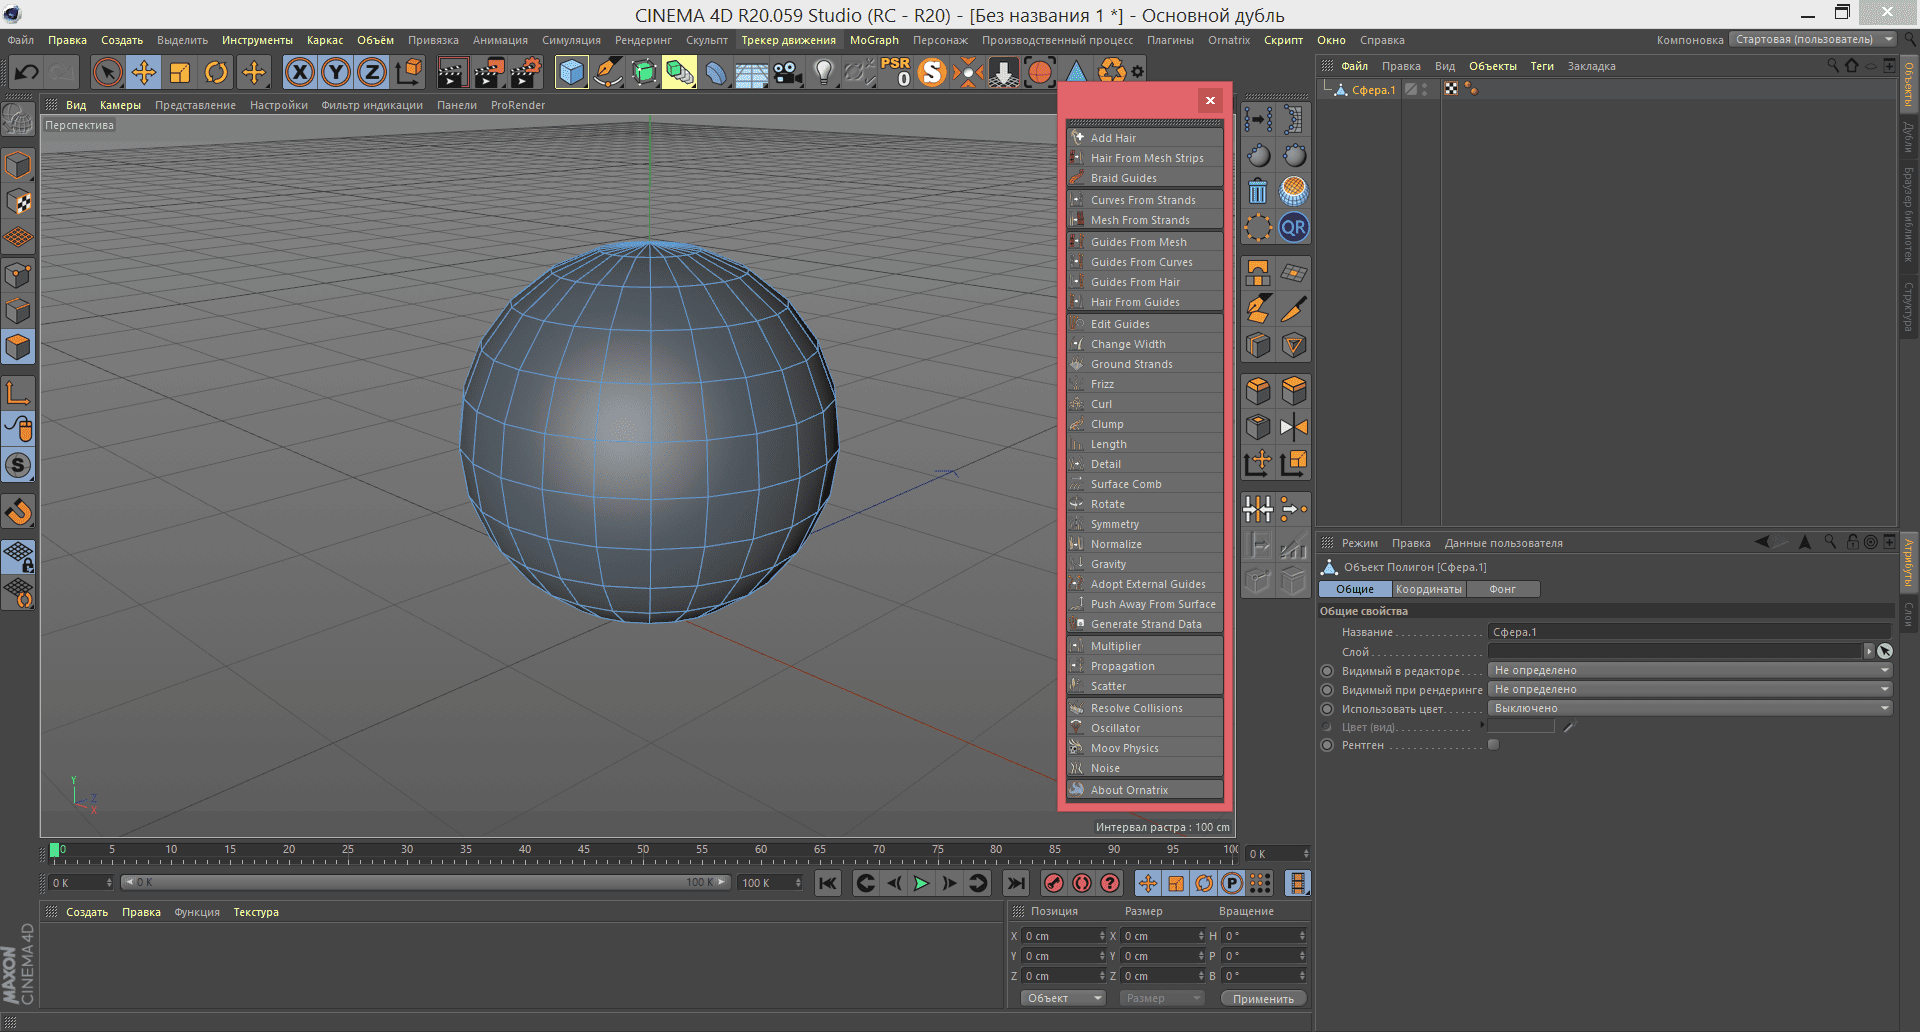Open the Ornatrix menu
Image resolution: width=1920 pixels, height=1032 pixels.
click(x=1228, y=40)
